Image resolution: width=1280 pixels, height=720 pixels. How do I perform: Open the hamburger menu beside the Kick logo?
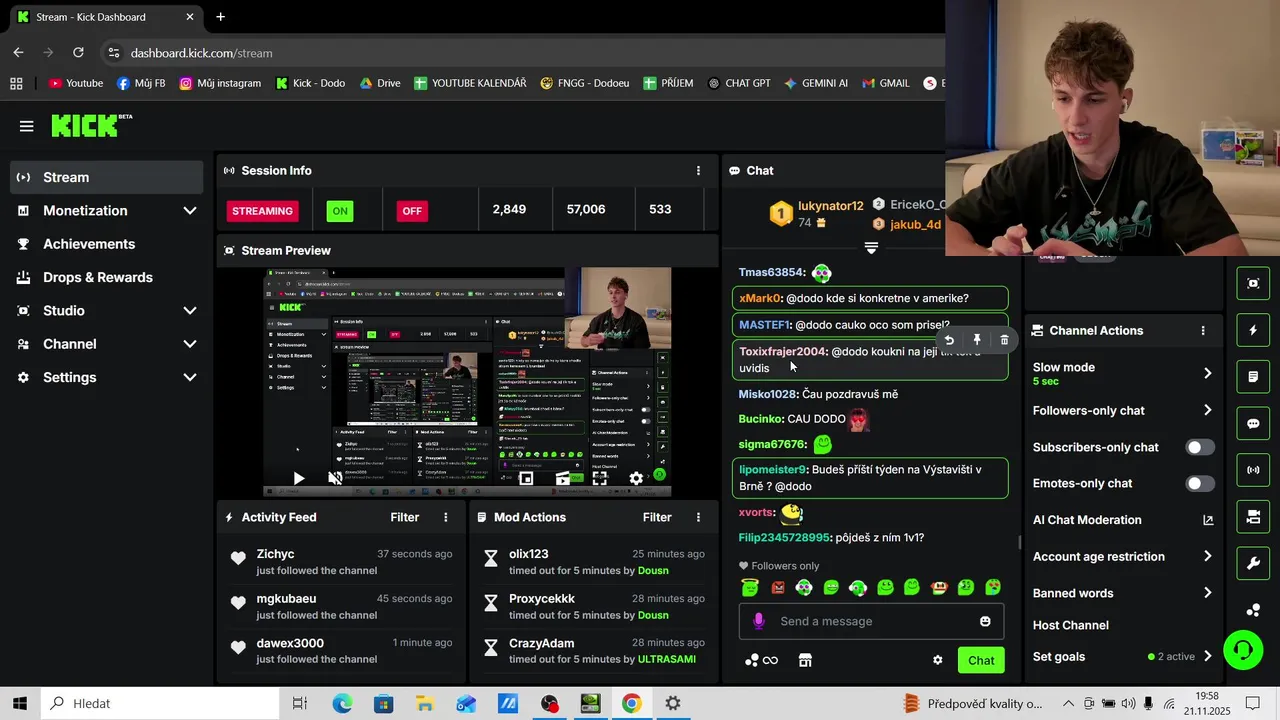26,126
